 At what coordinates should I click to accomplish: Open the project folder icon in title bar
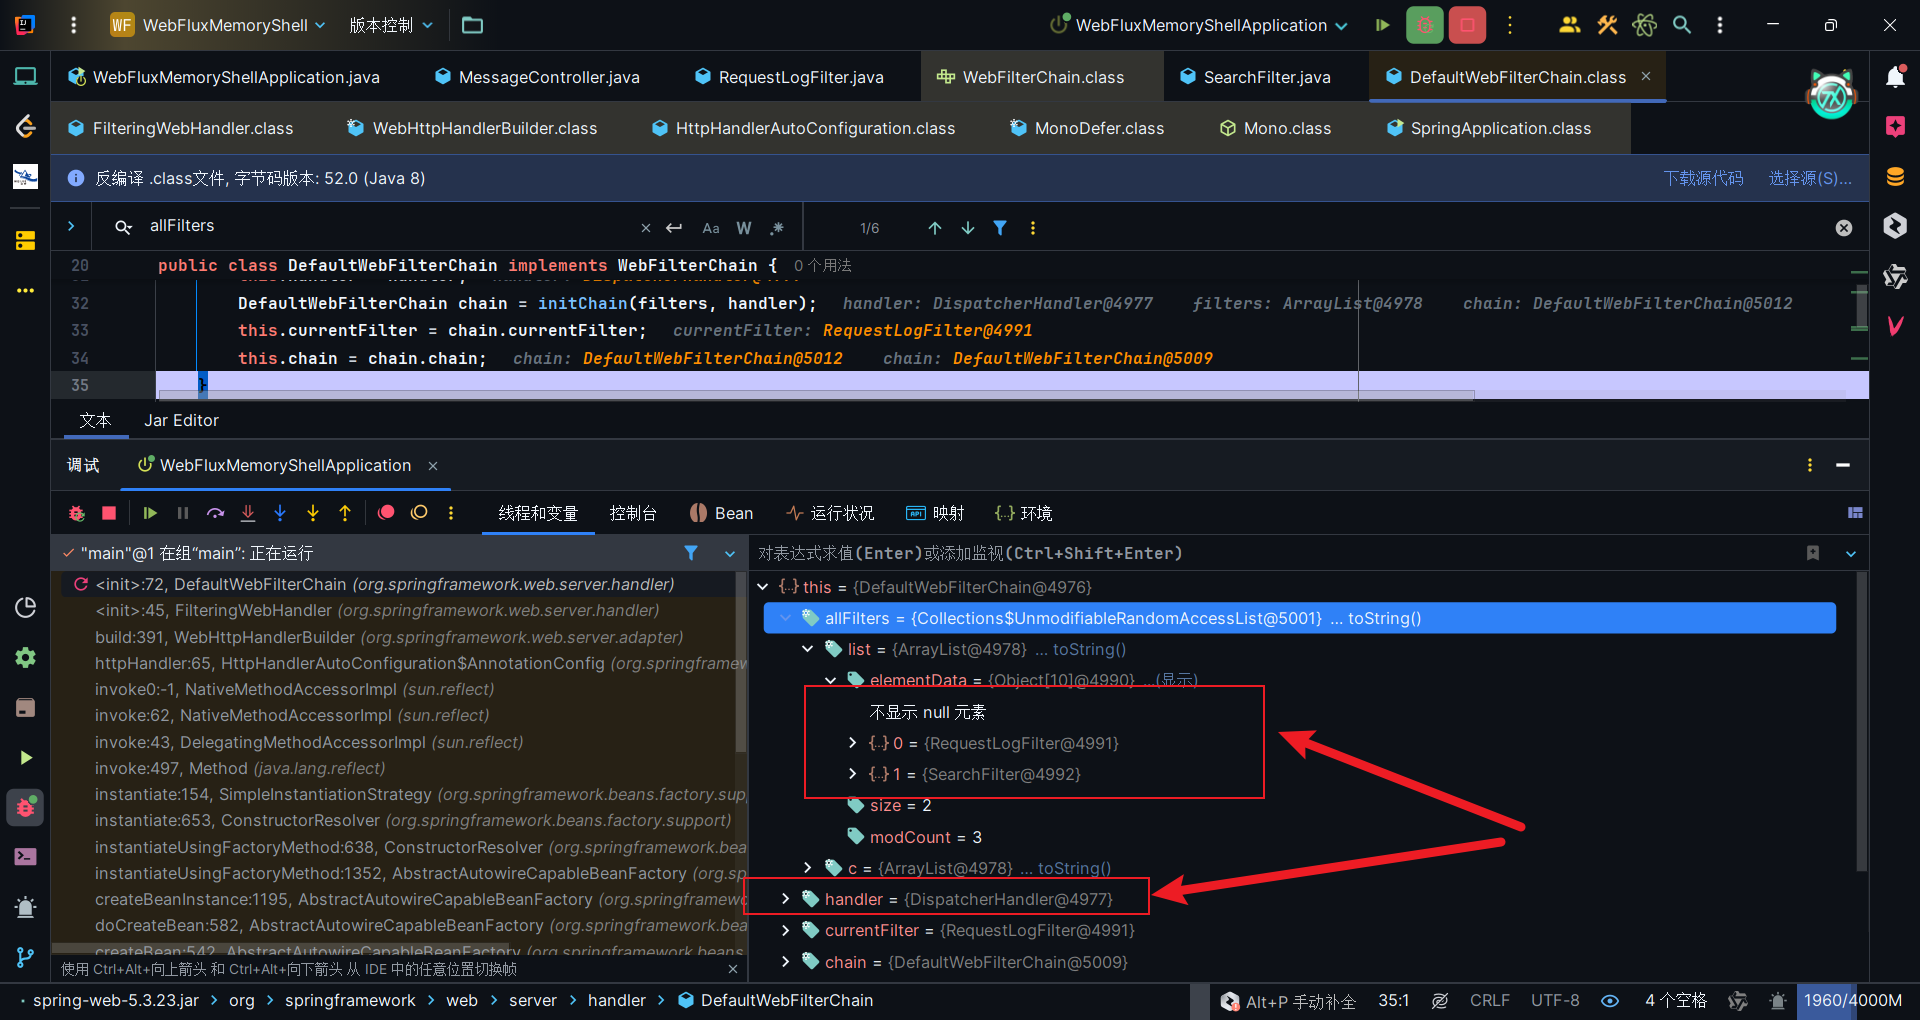pos(472,25)
